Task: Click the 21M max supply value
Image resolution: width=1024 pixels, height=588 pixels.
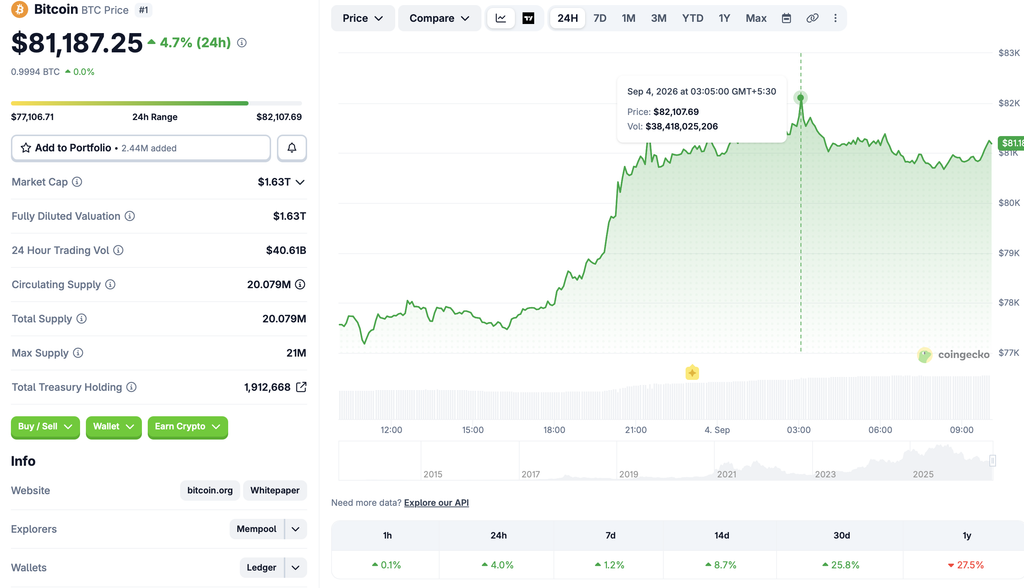Action: [x=296, y=353]
